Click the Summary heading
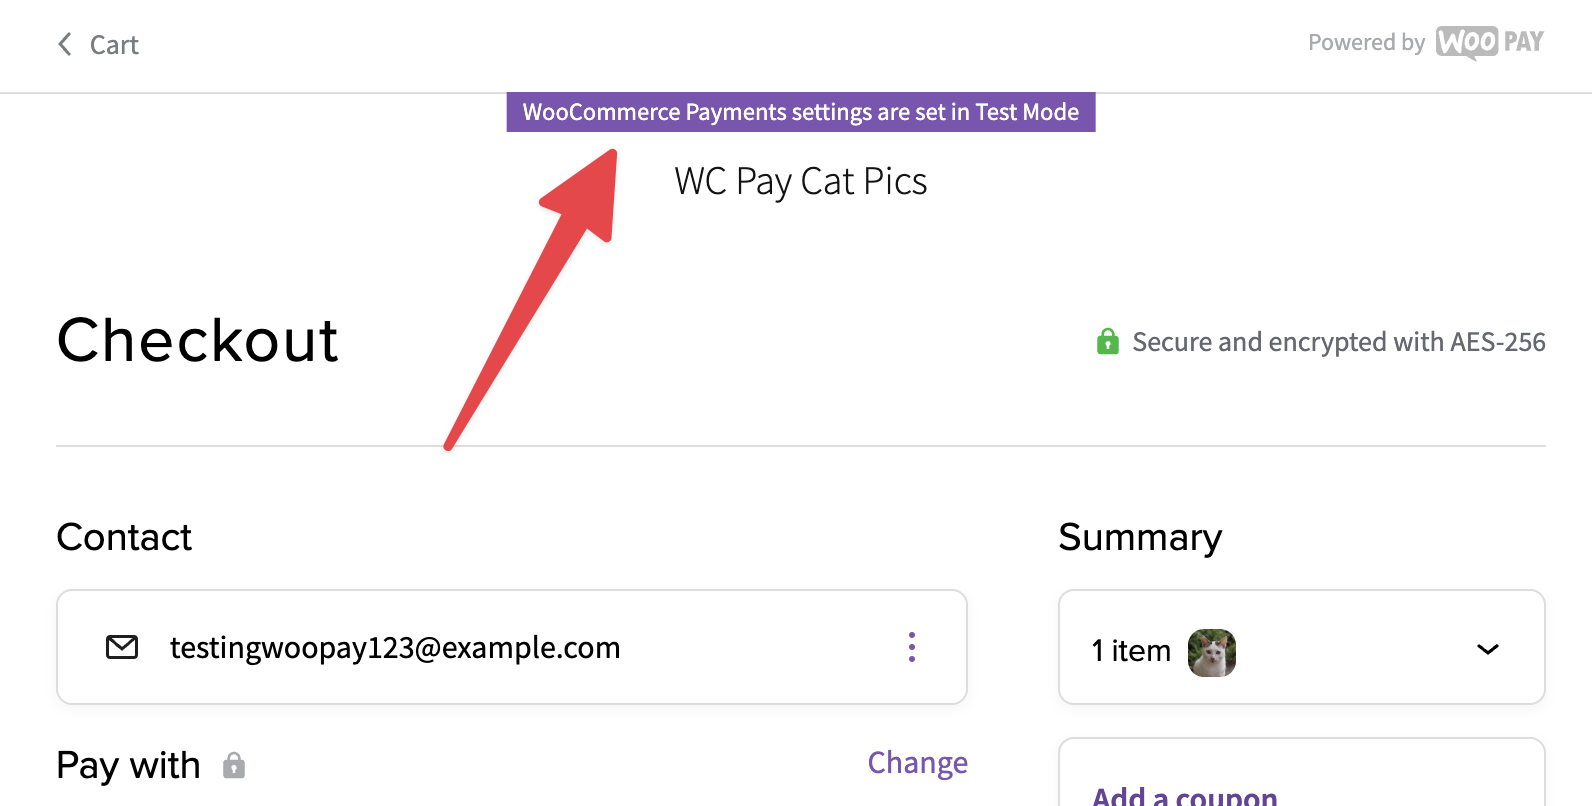The height and width of the screenshot is (806, 1592). (x=1140, y=538)
